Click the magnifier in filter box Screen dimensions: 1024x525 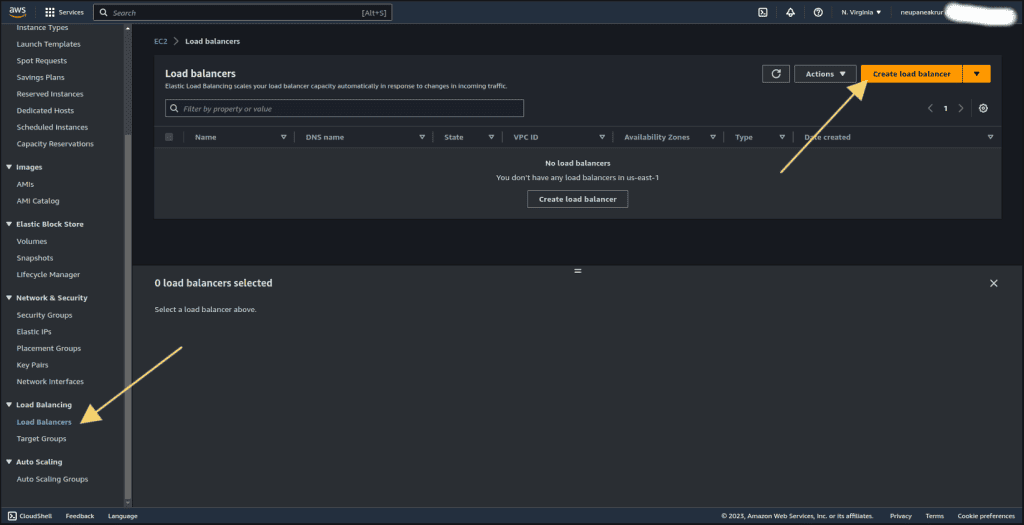tap(174, 108)
